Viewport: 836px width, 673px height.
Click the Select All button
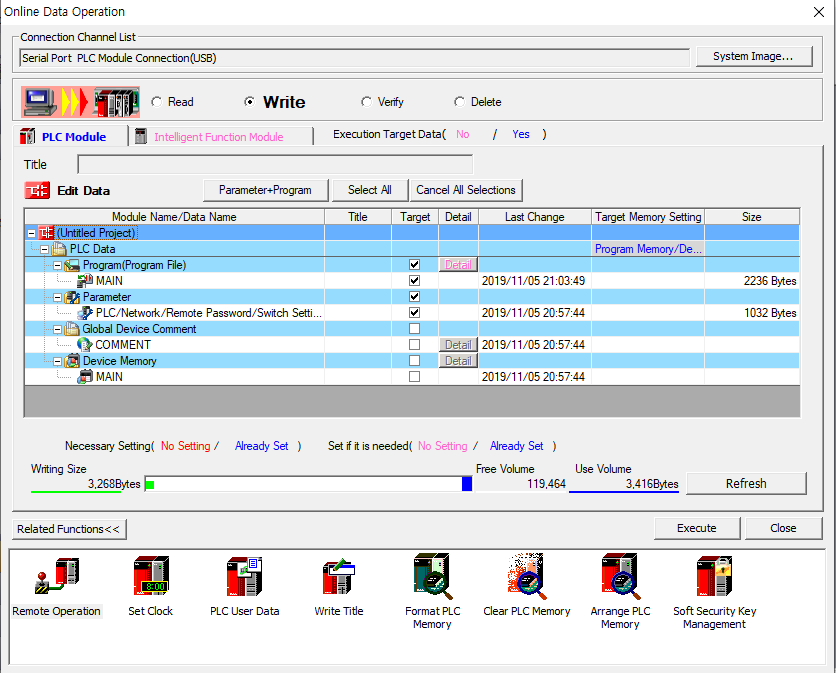click(369, 190)
